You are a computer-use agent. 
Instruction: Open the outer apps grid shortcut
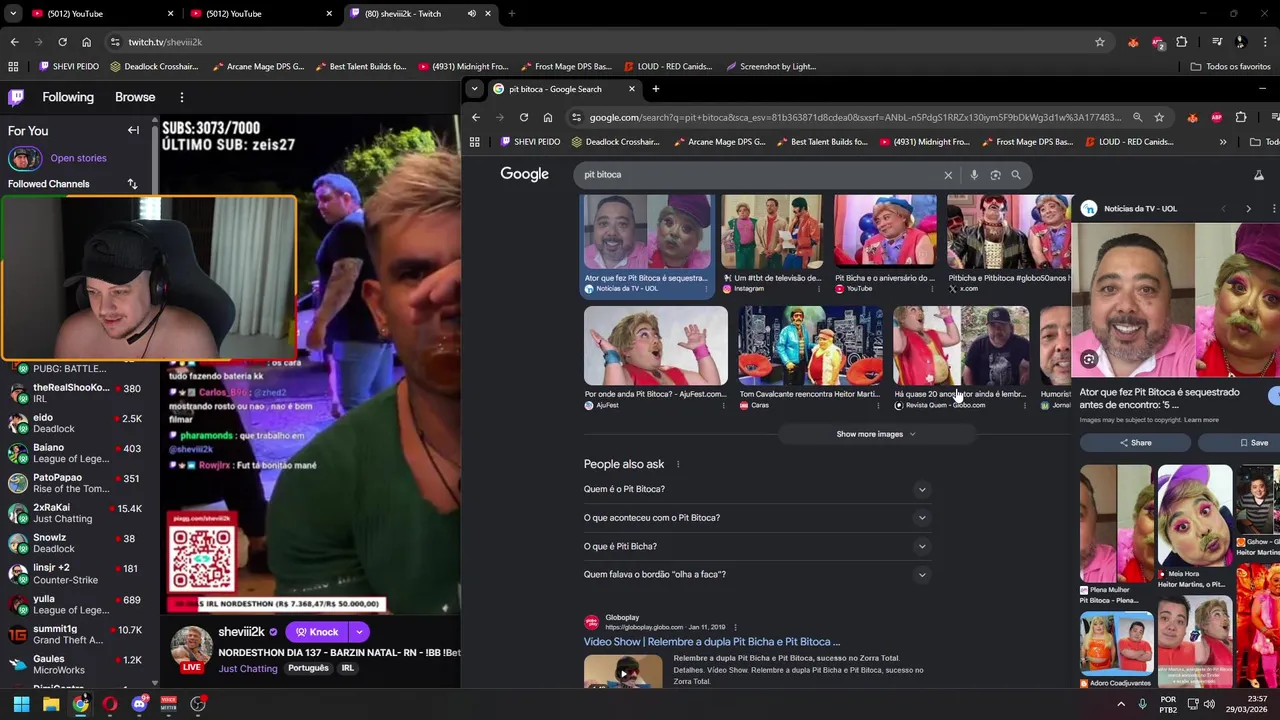pos(13,66)
